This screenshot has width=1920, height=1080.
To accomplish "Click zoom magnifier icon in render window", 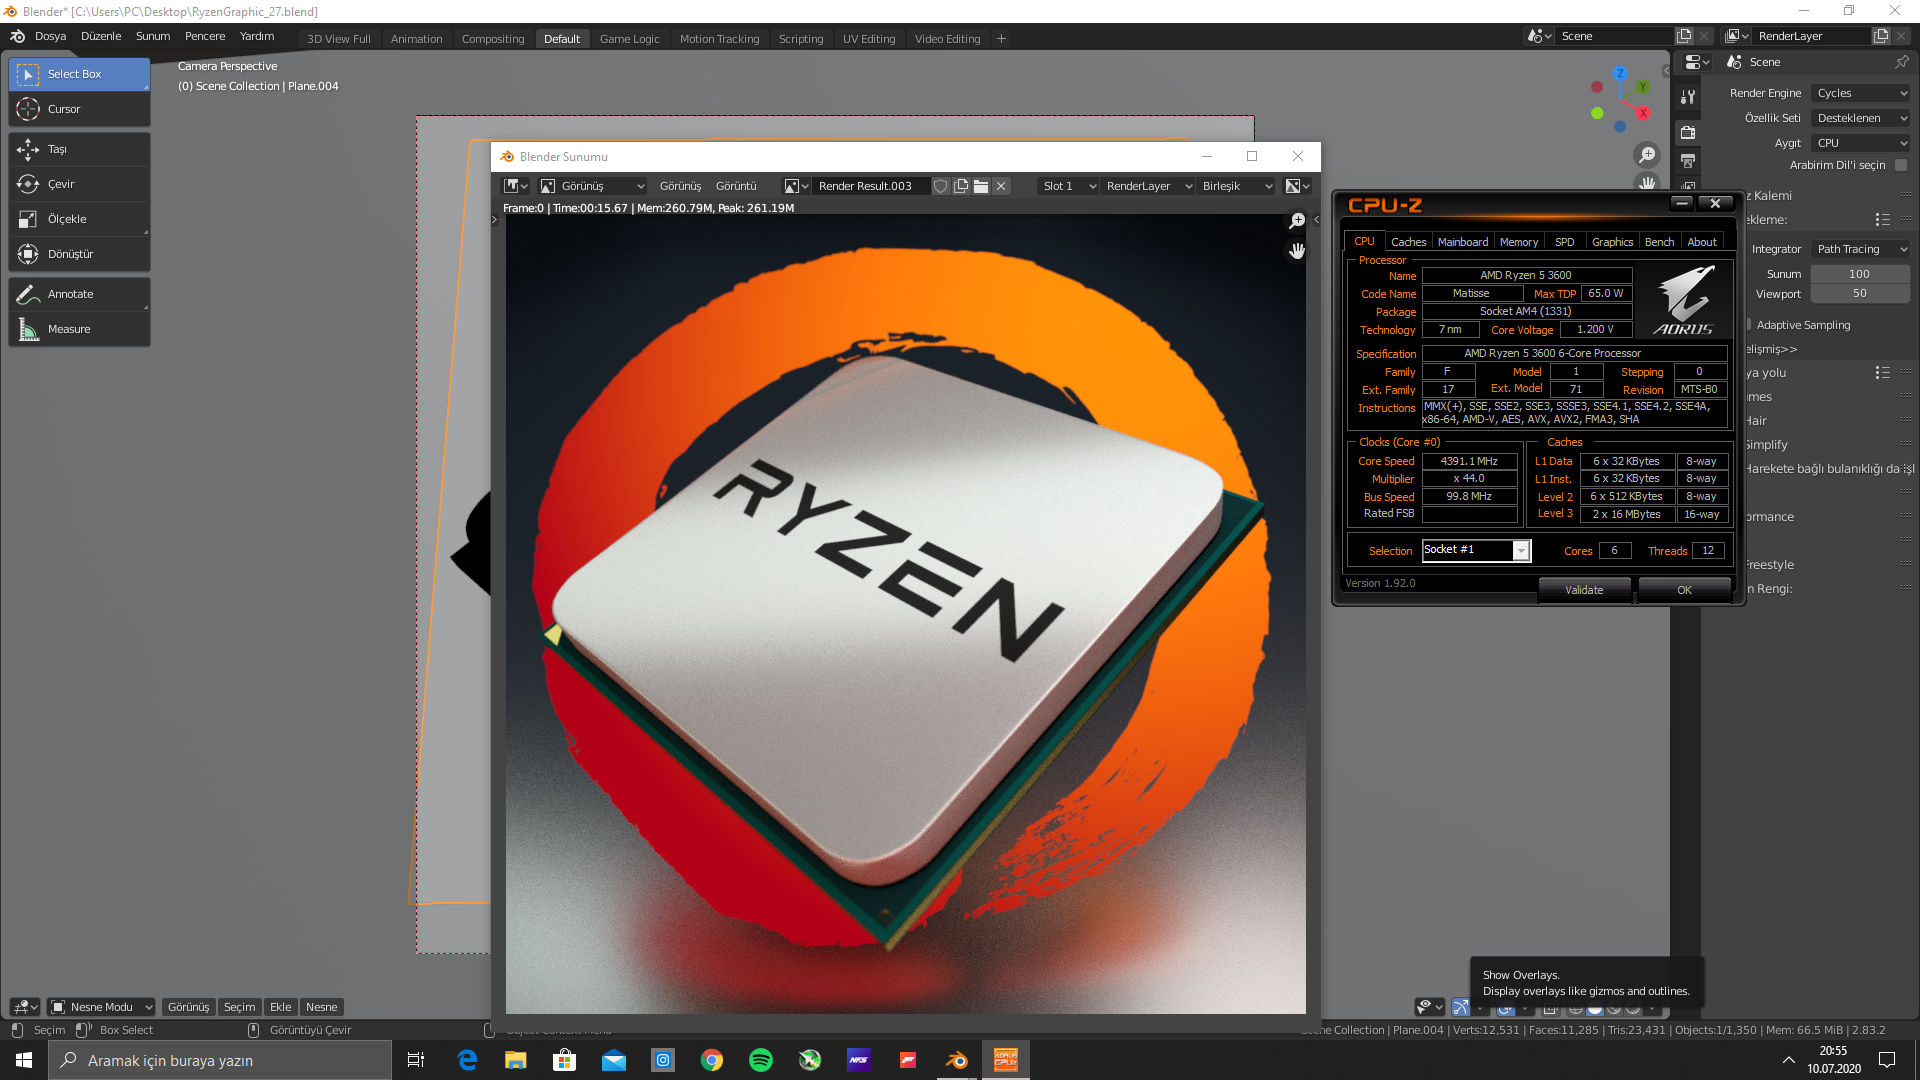I will pos(1297,220).
